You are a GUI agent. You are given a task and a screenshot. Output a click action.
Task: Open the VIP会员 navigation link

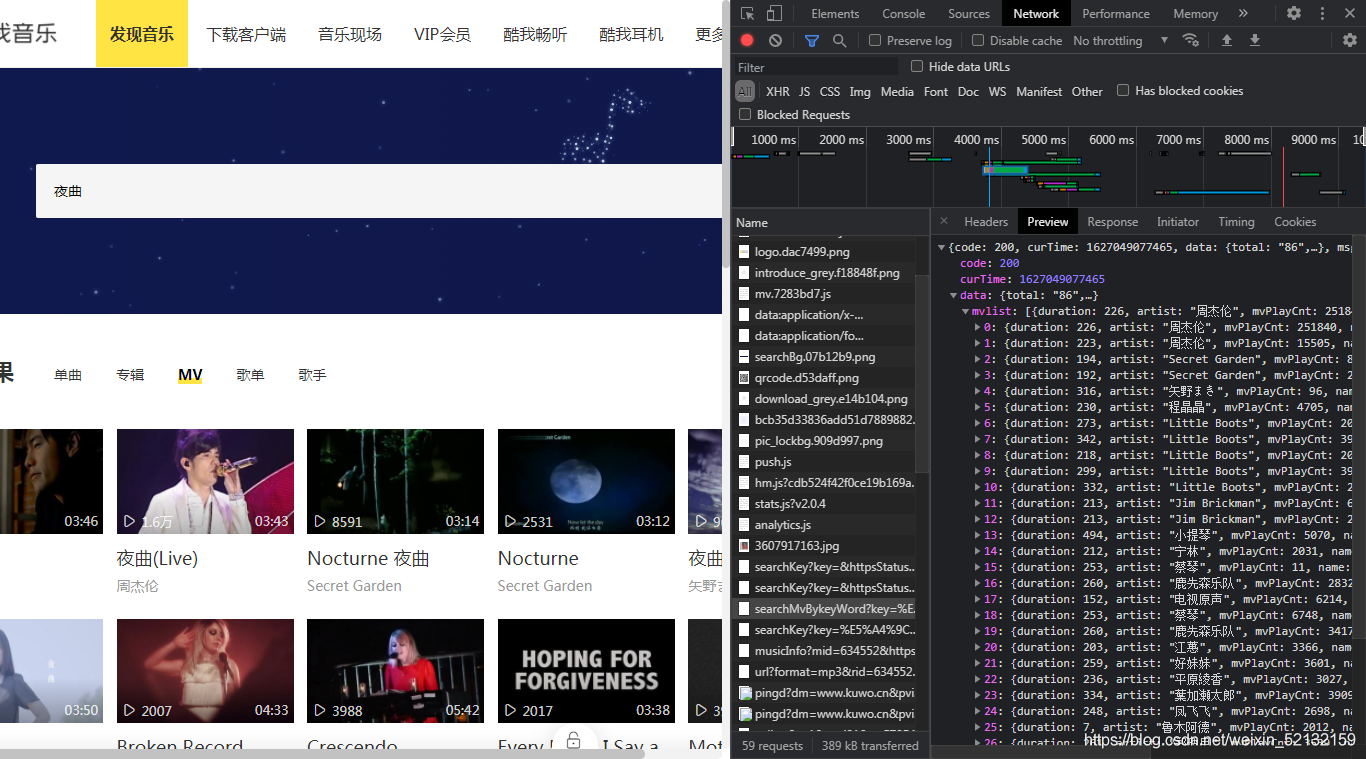click(x=442, y=34)
